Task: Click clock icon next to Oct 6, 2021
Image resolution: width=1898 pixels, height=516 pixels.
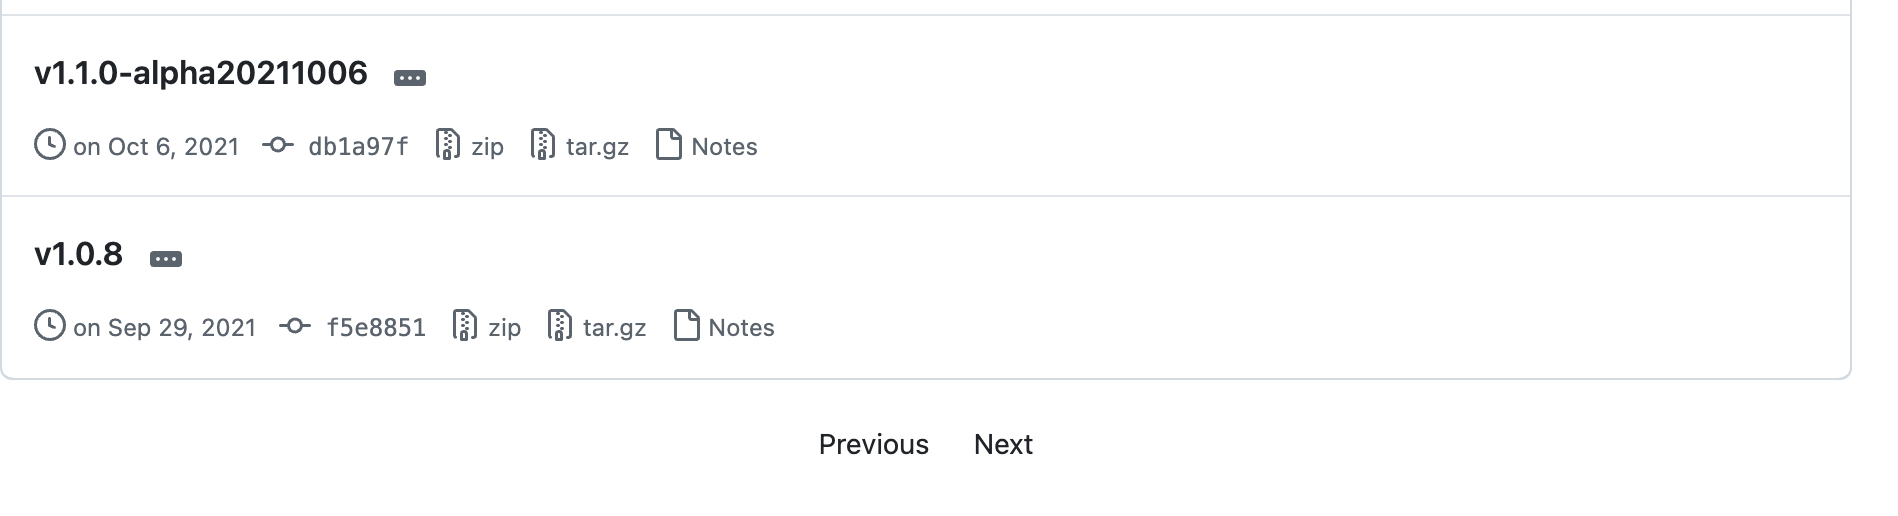Action: [x=50, y=145]
